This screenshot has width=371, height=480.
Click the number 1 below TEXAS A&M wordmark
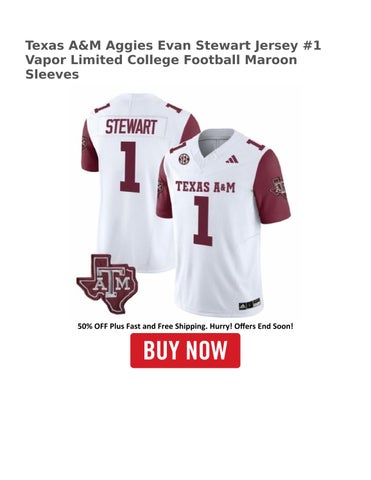203,221
